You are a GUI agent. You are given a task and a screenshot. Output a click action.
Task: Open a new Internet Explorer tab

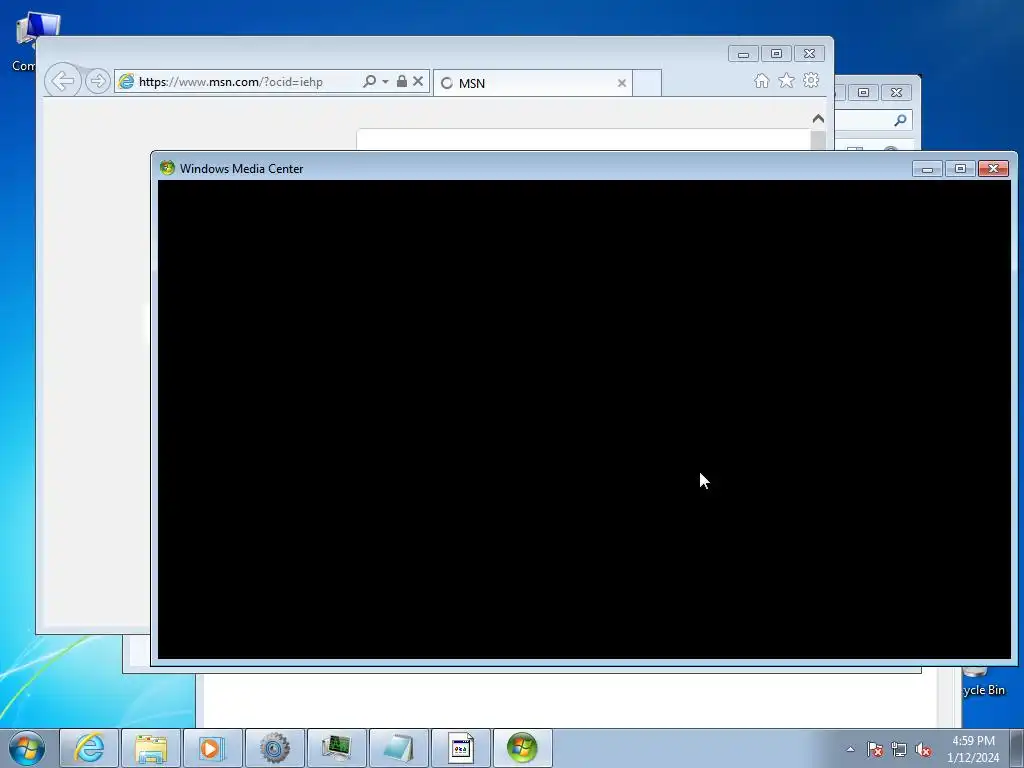647,83
